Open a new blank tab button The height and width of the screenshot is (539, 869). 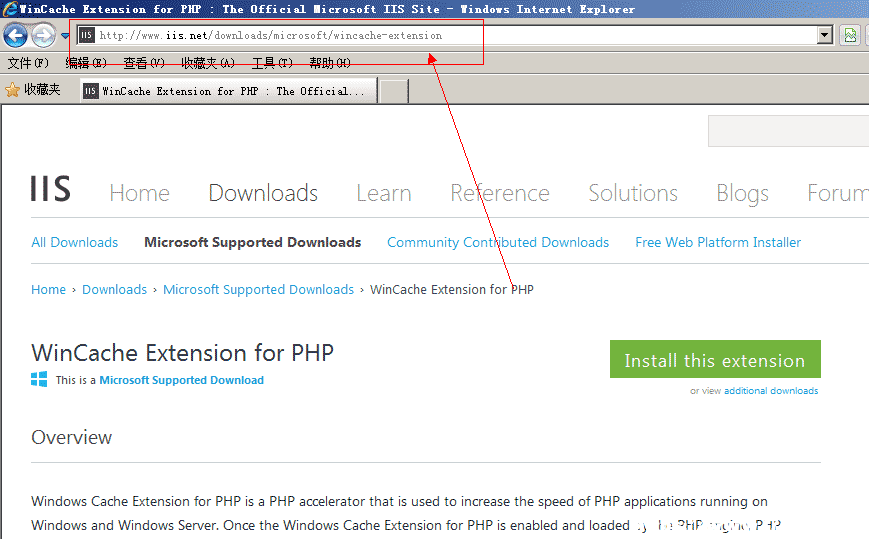(x=394, y=91)
